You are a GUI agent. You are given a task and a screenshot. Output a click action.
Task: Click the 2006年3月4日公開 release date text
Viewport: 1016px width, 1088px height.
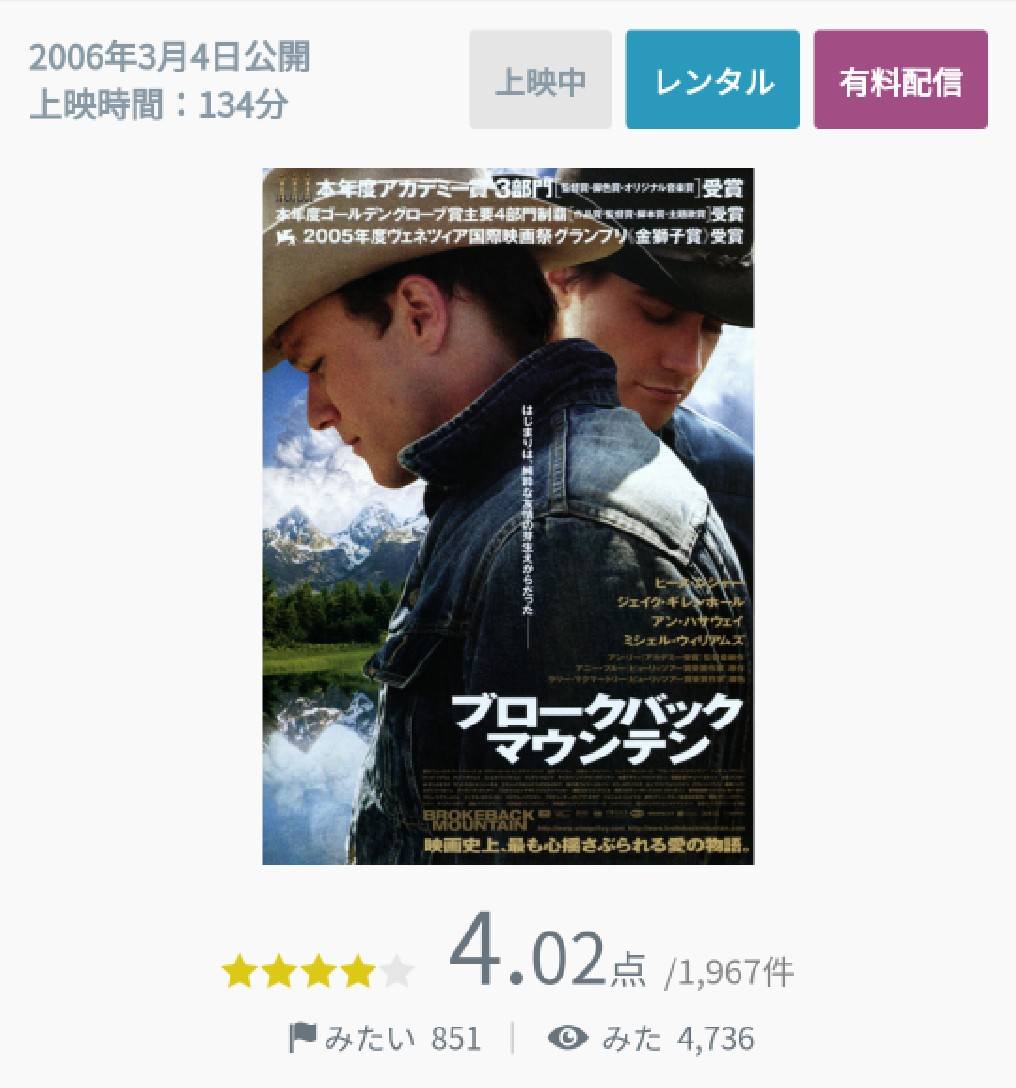(x=170, y=57)
